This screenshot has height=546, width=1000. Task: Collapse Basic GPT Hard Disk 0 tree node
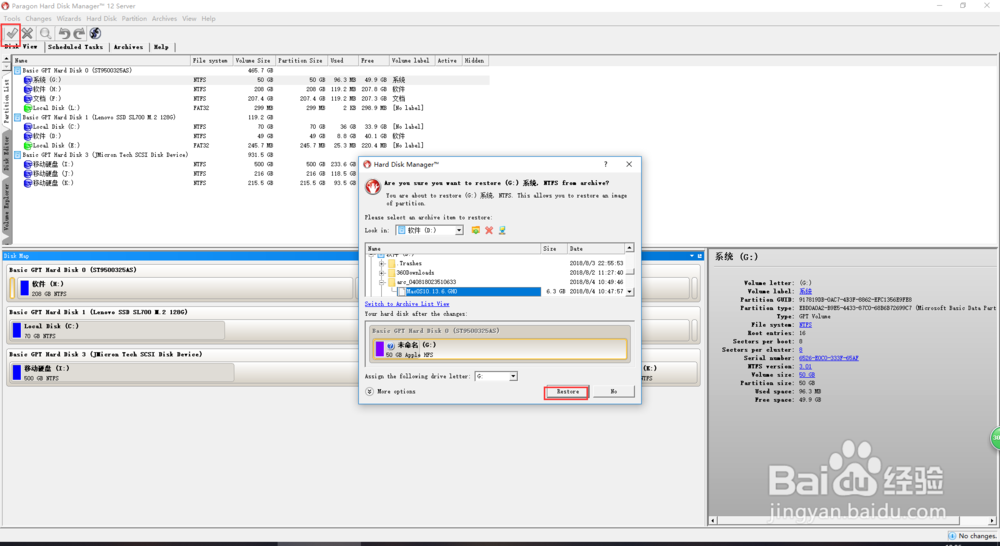pos(17,70)
